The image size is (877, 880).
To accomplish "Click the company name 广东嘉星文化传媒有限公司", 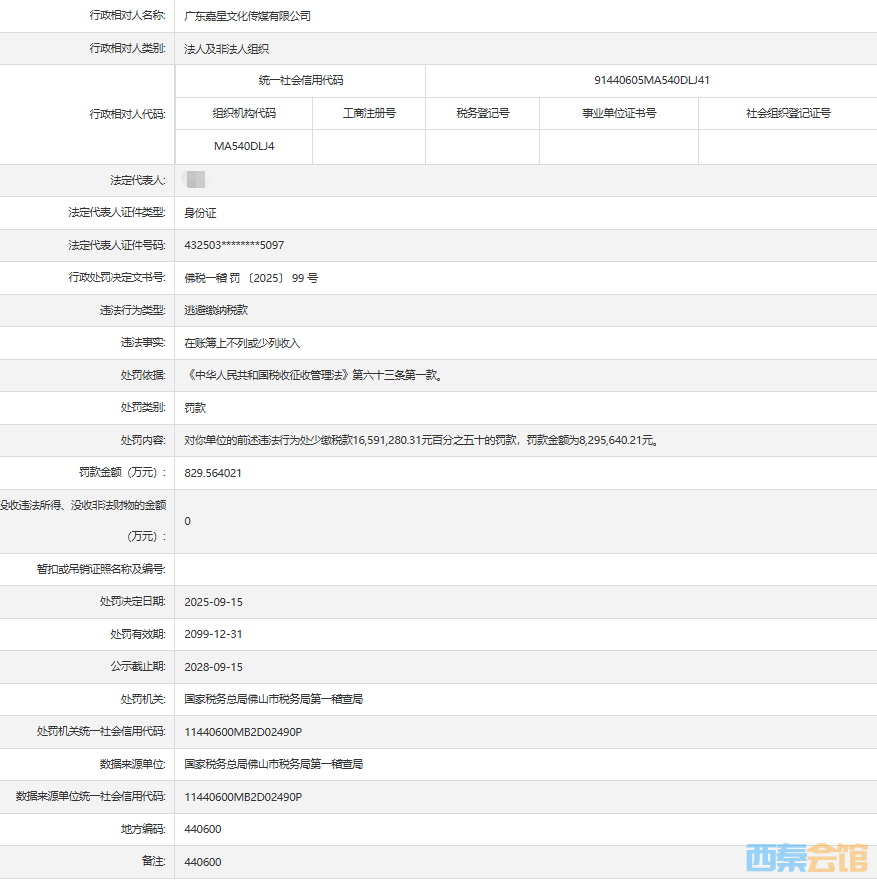I will click(248, 16).
